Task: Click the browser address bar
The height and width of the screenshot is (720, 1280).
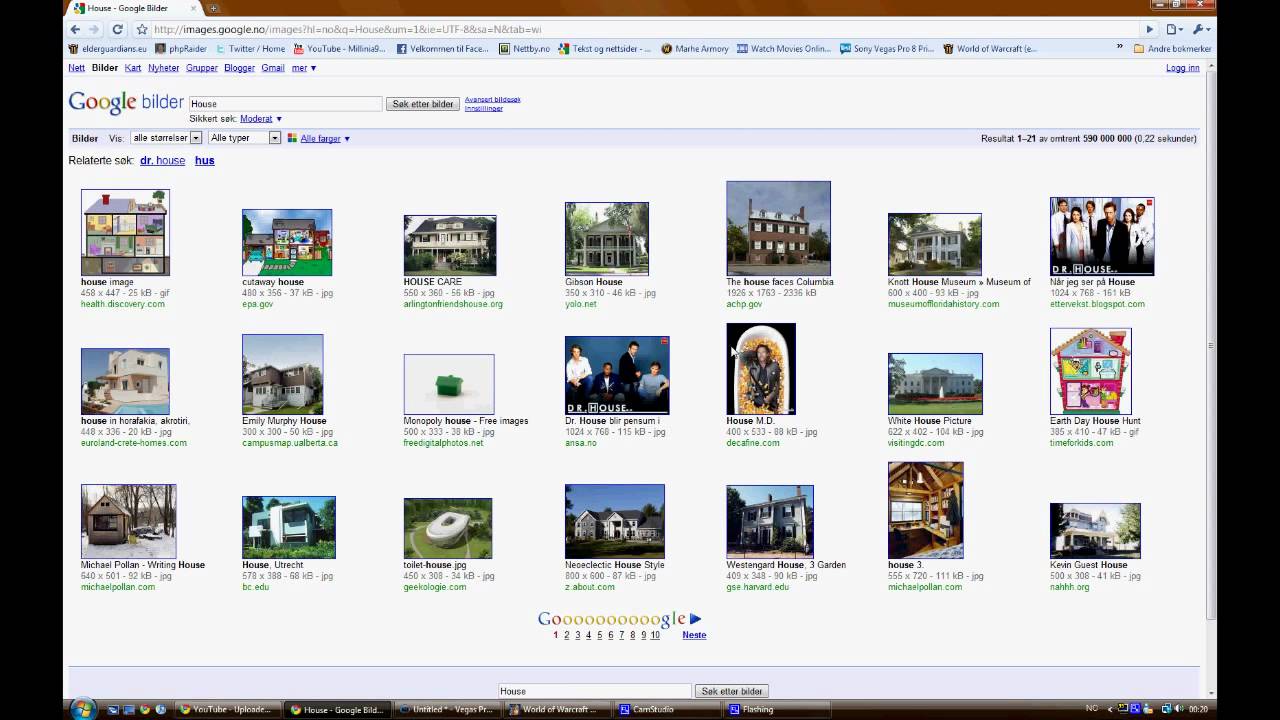Action: (x=640, y=29)
